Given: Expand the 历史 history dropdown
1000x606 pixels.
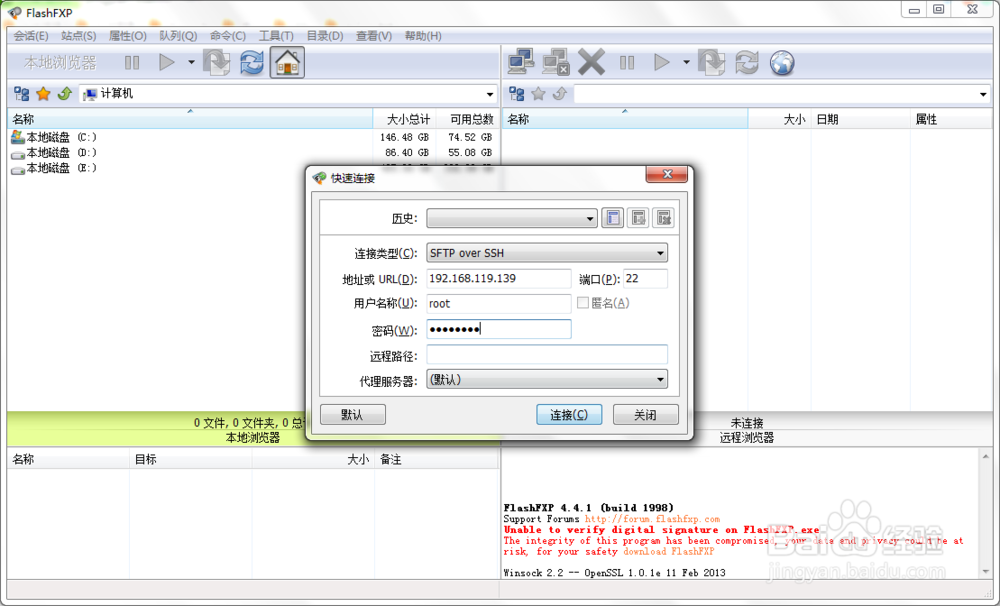Looking at the screenshot, I should [511, 218].
